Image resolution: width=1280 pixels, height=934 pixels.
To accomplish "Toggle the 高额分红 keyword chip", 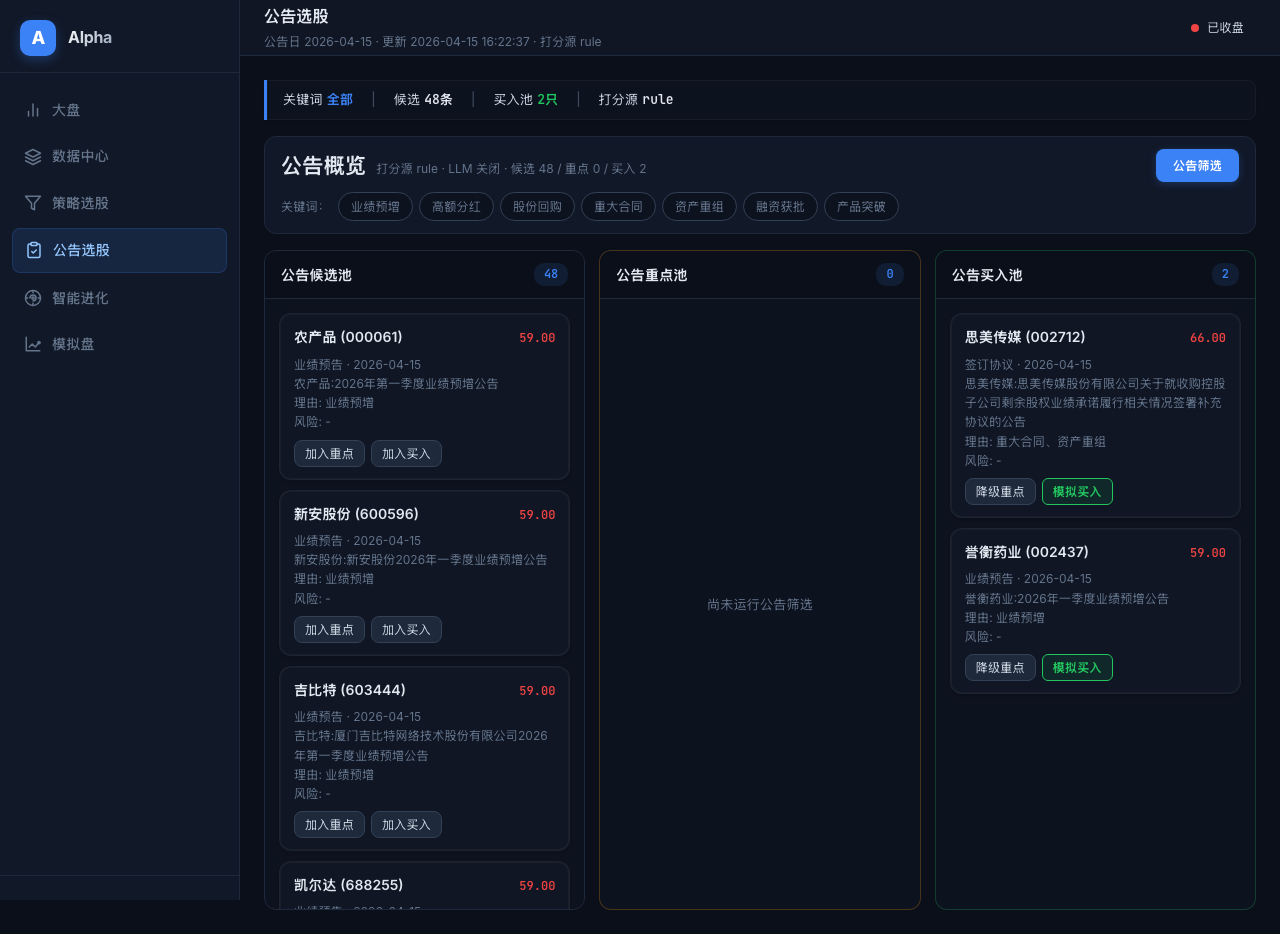I will (x=456, y=207).
